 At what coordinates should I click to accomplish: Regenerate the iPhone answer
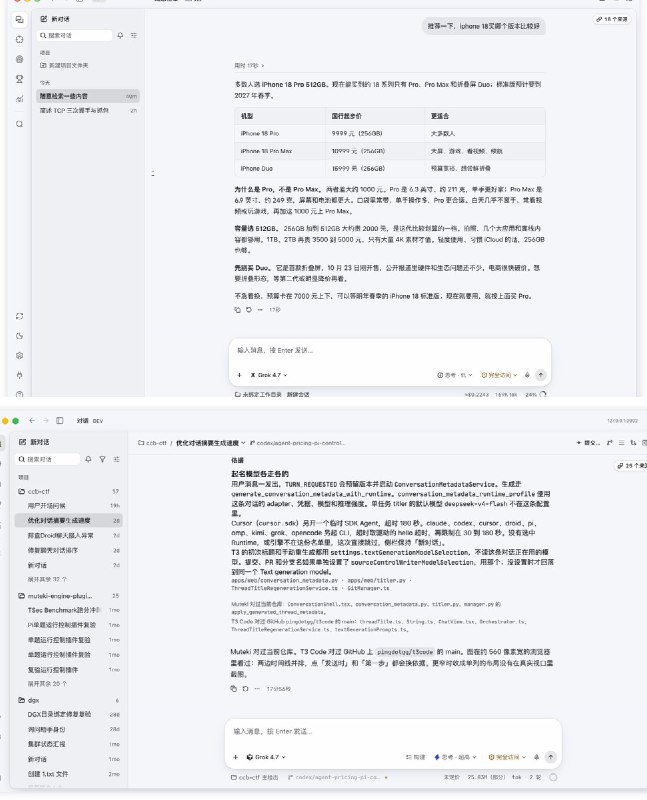point(248,310)
